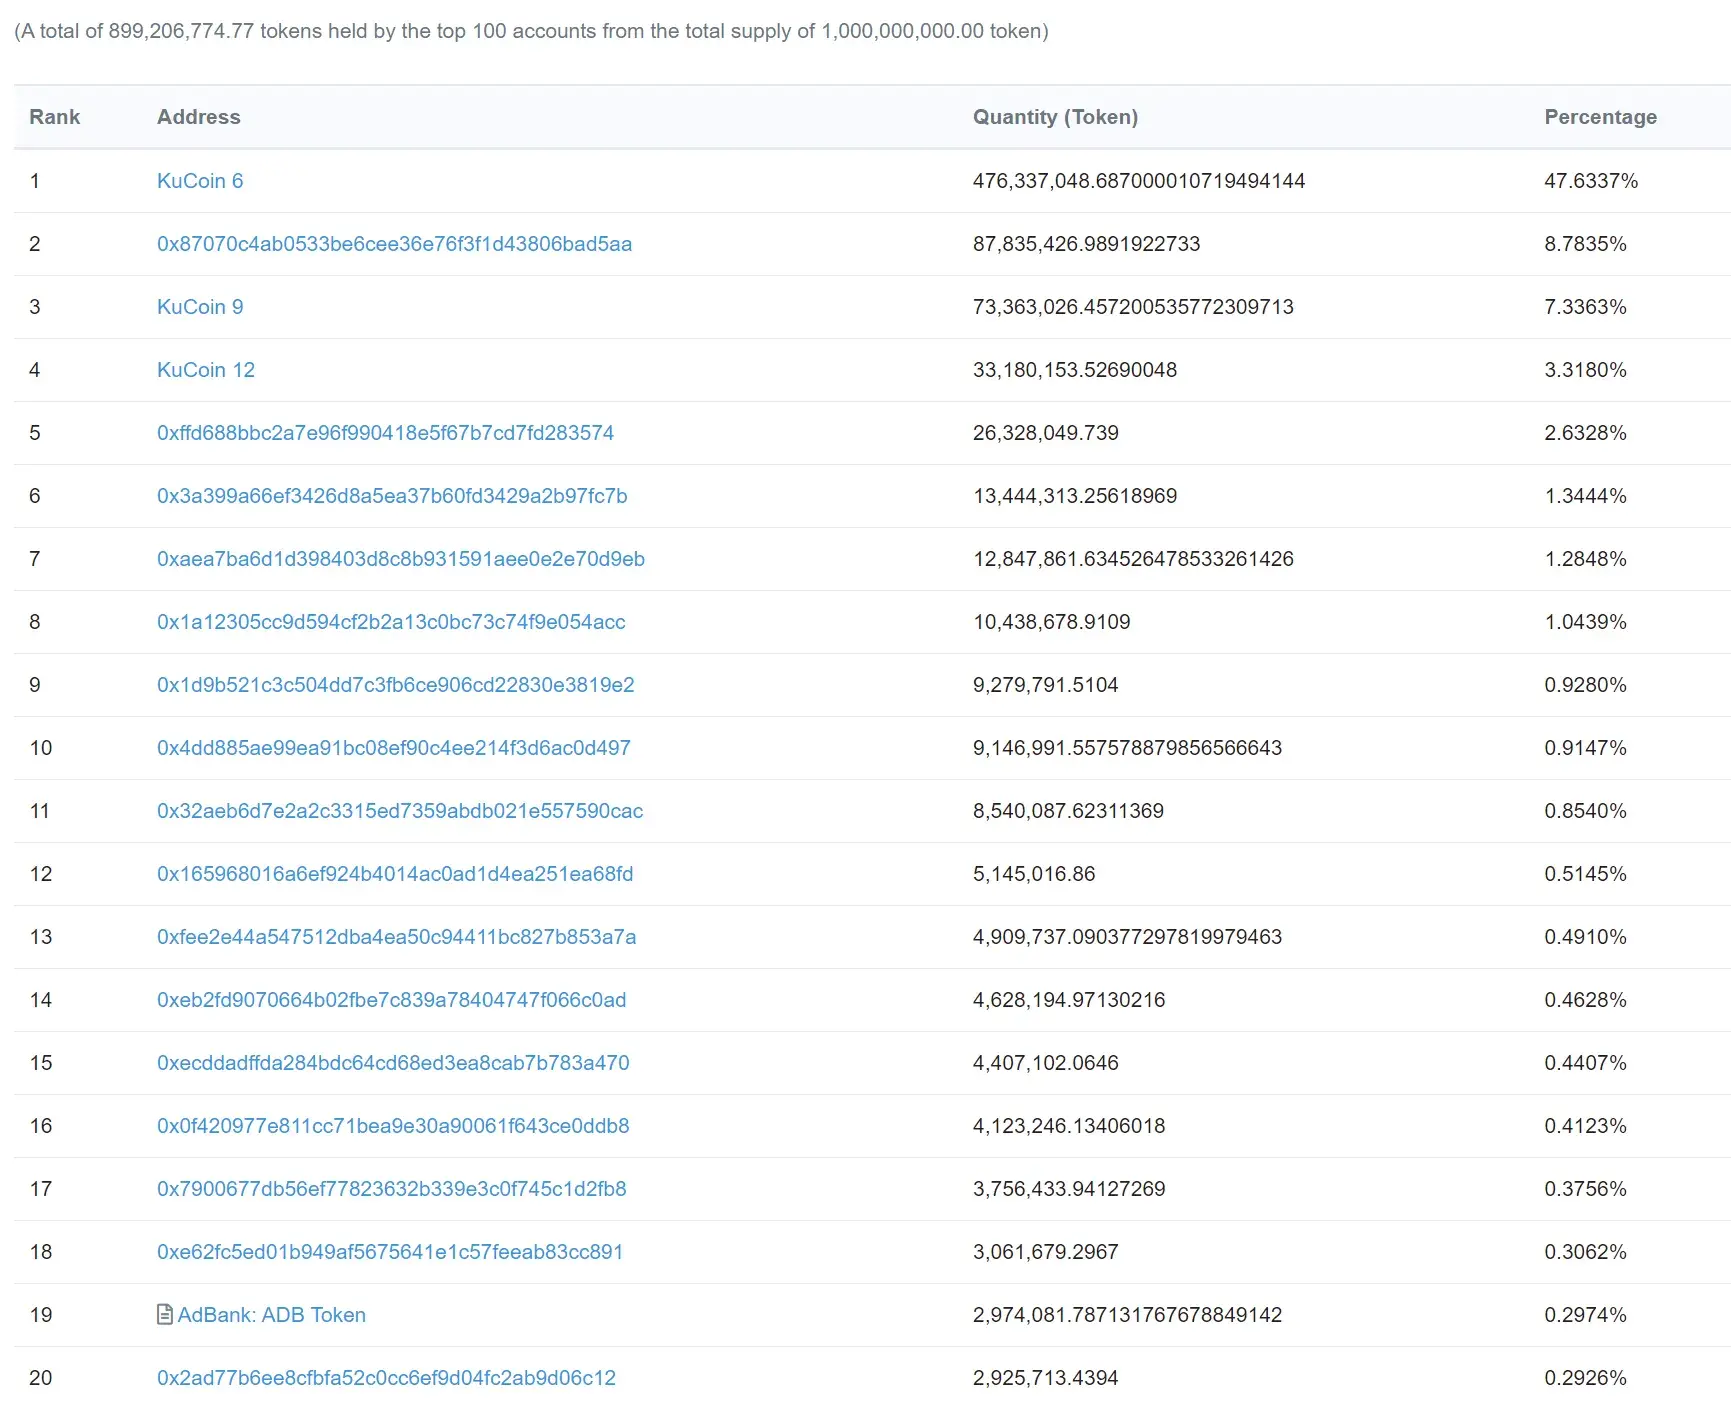Click the 1.3444% percentage value
Viewport: 1731px width, 1408px height.
pyautogui.click(x=1585, y=496)
